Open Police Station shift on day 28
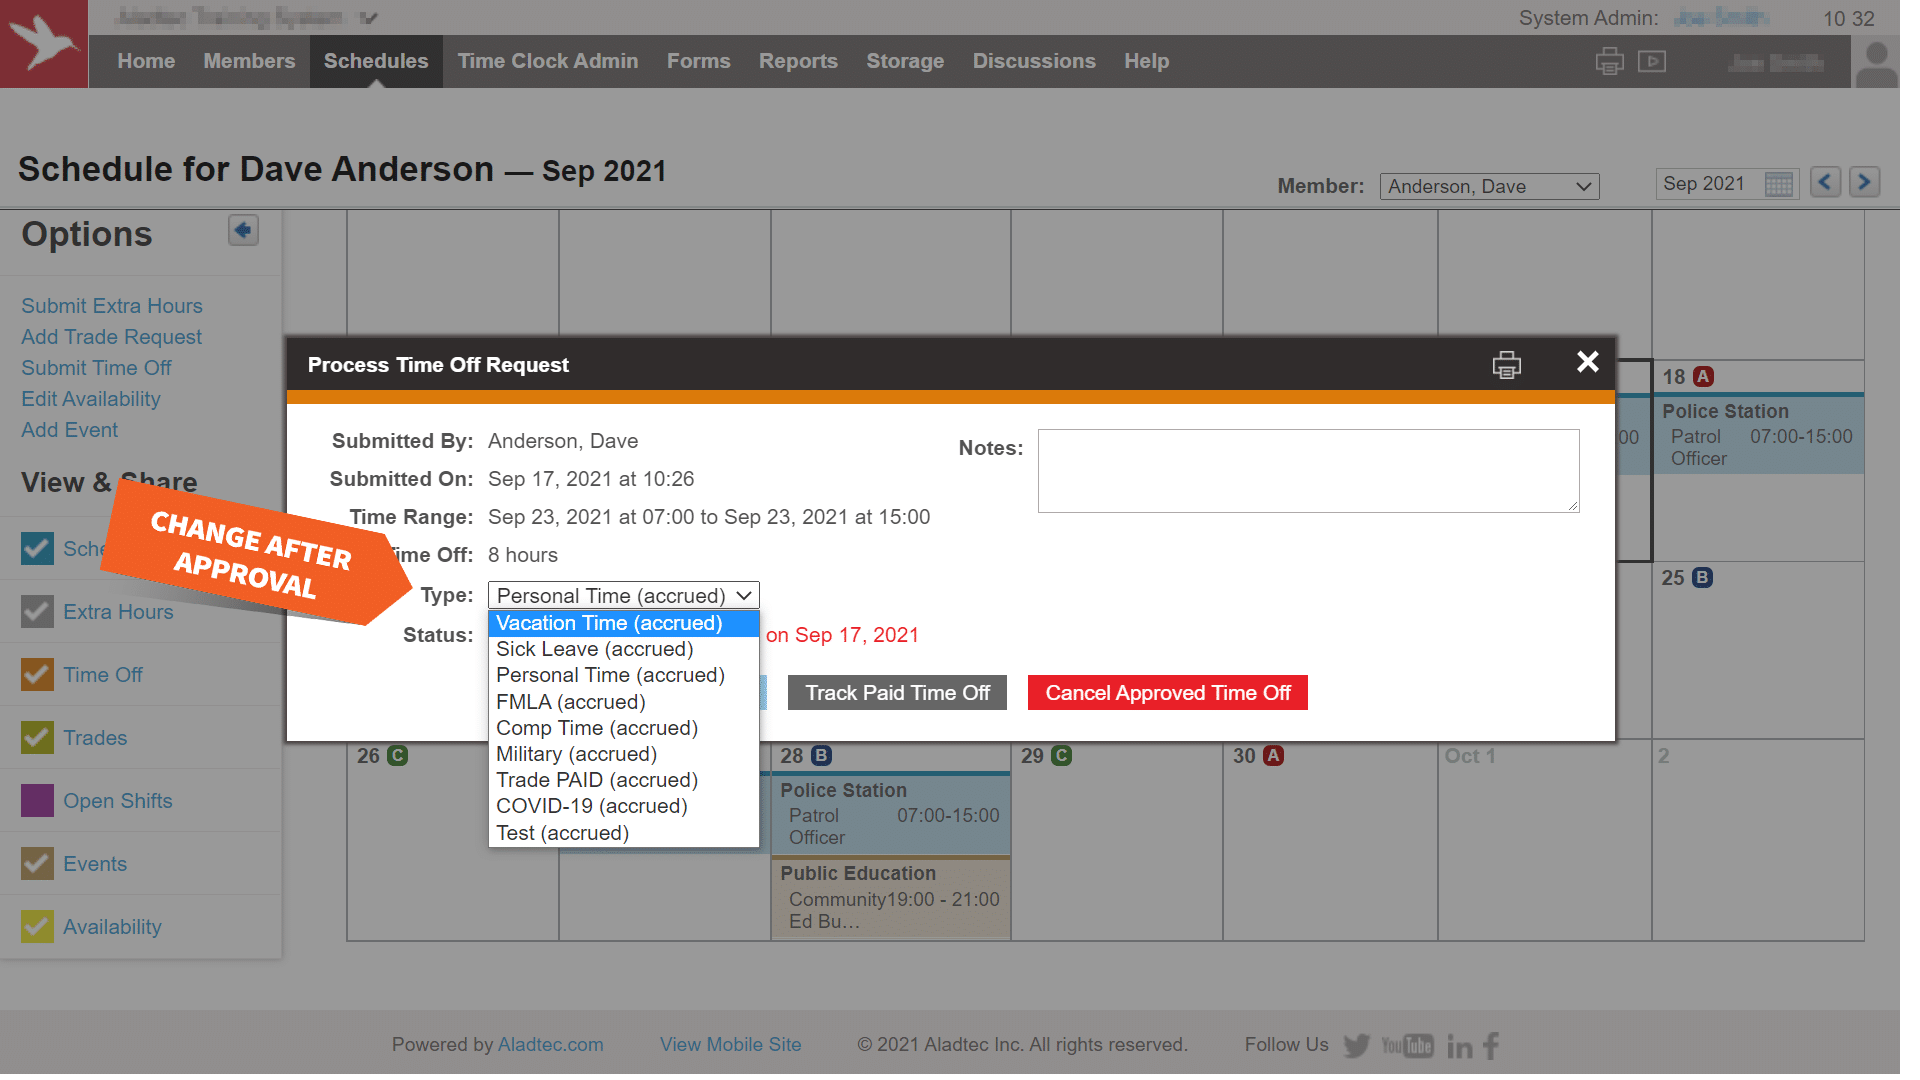The width and height of the screenshot is (1920, 1080). point(891,813)
